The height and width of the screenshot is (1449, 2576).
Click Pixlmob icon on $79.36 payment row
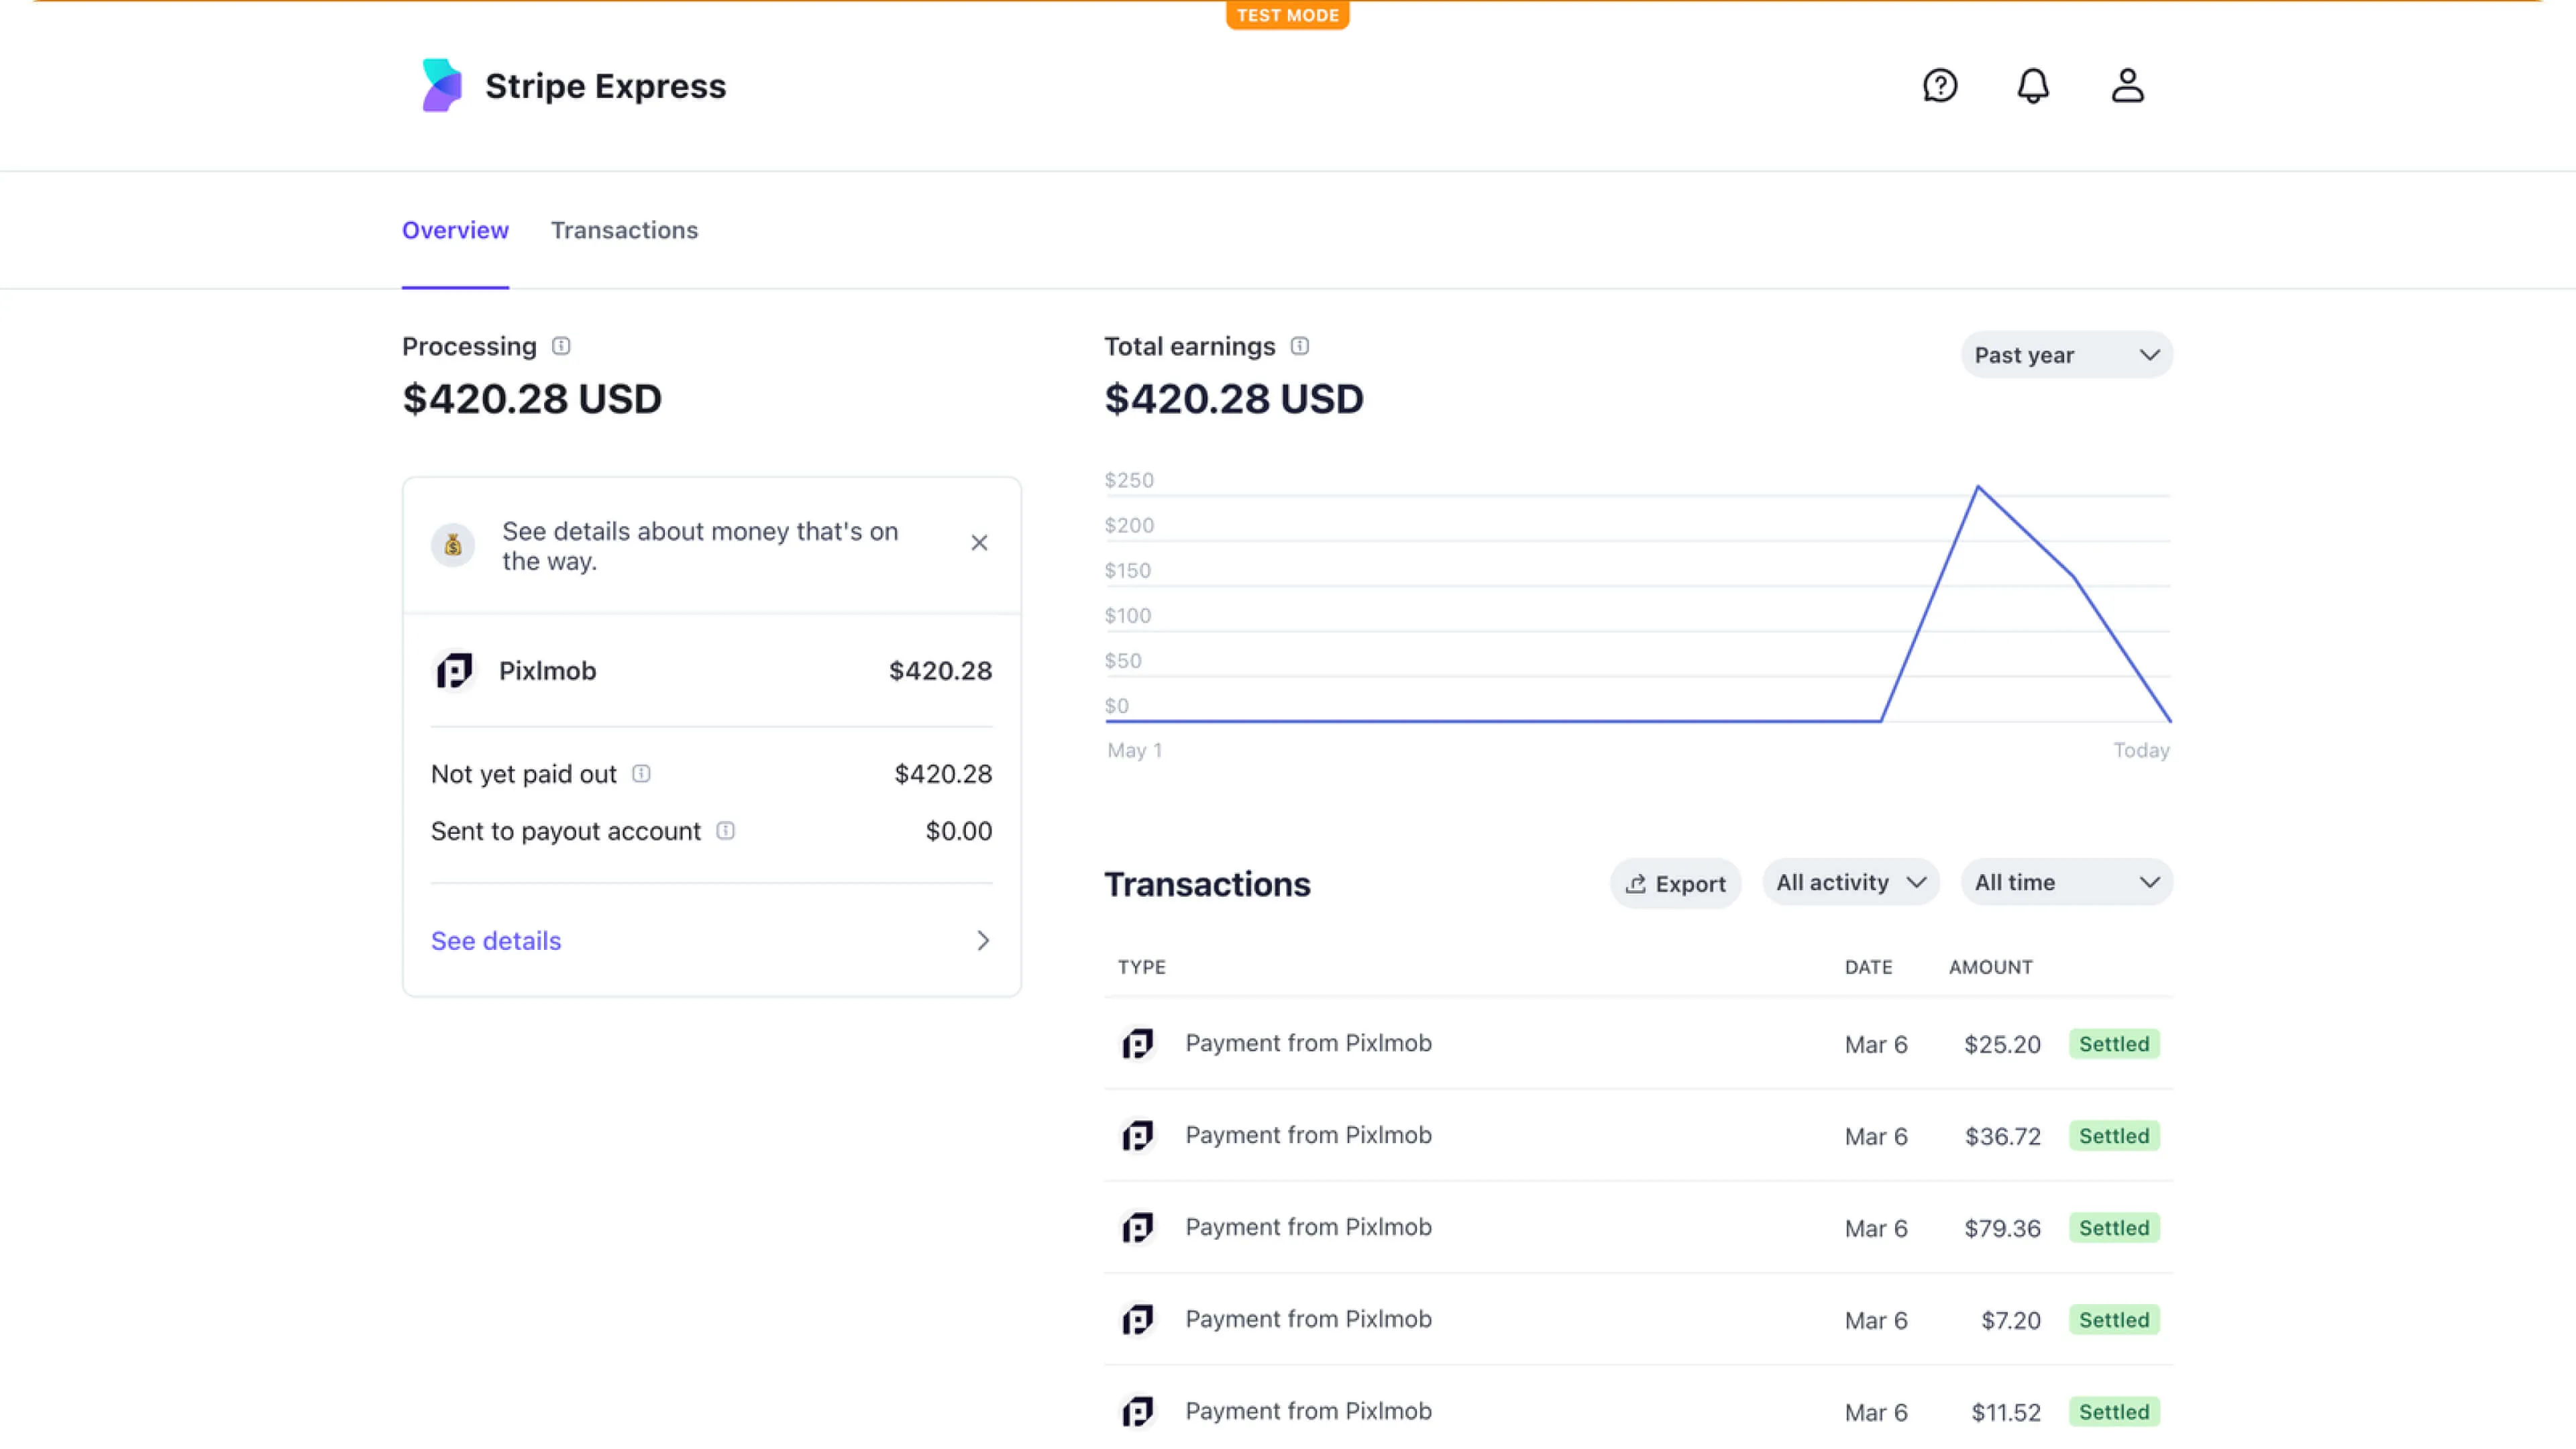click(1138, 1228)
